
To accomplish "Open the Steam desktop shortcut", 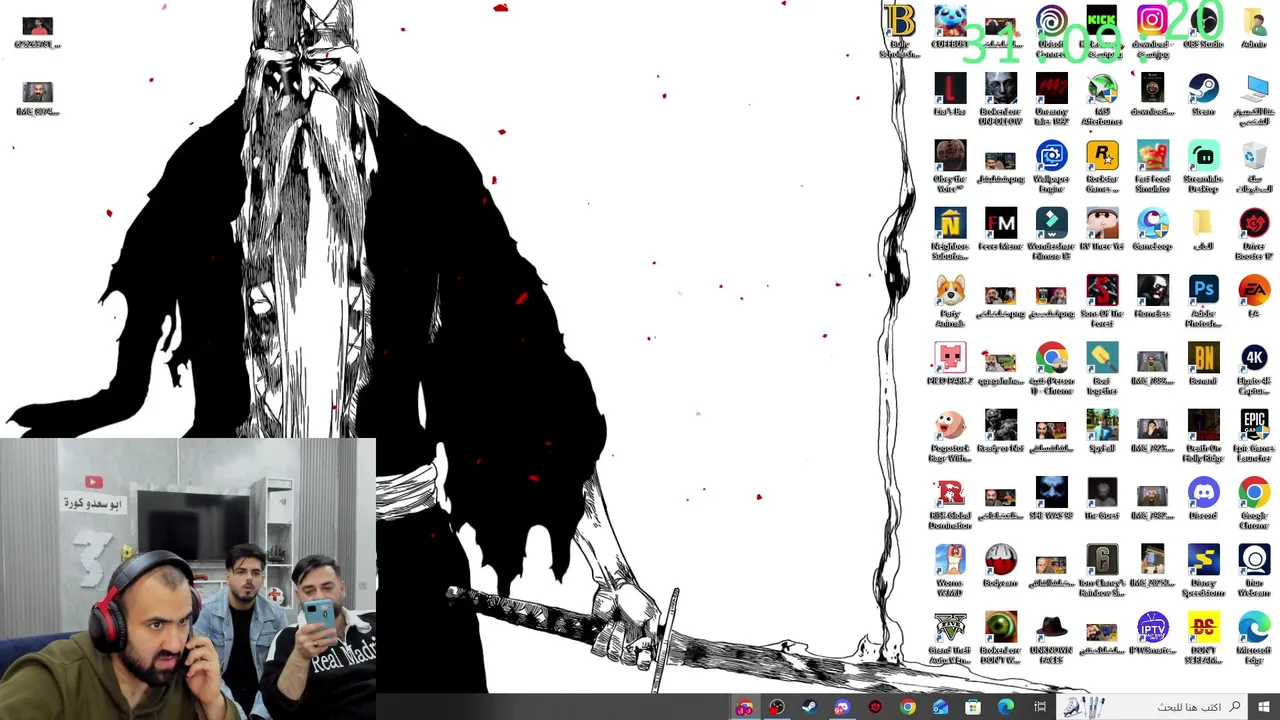I will click(1203, 95).
